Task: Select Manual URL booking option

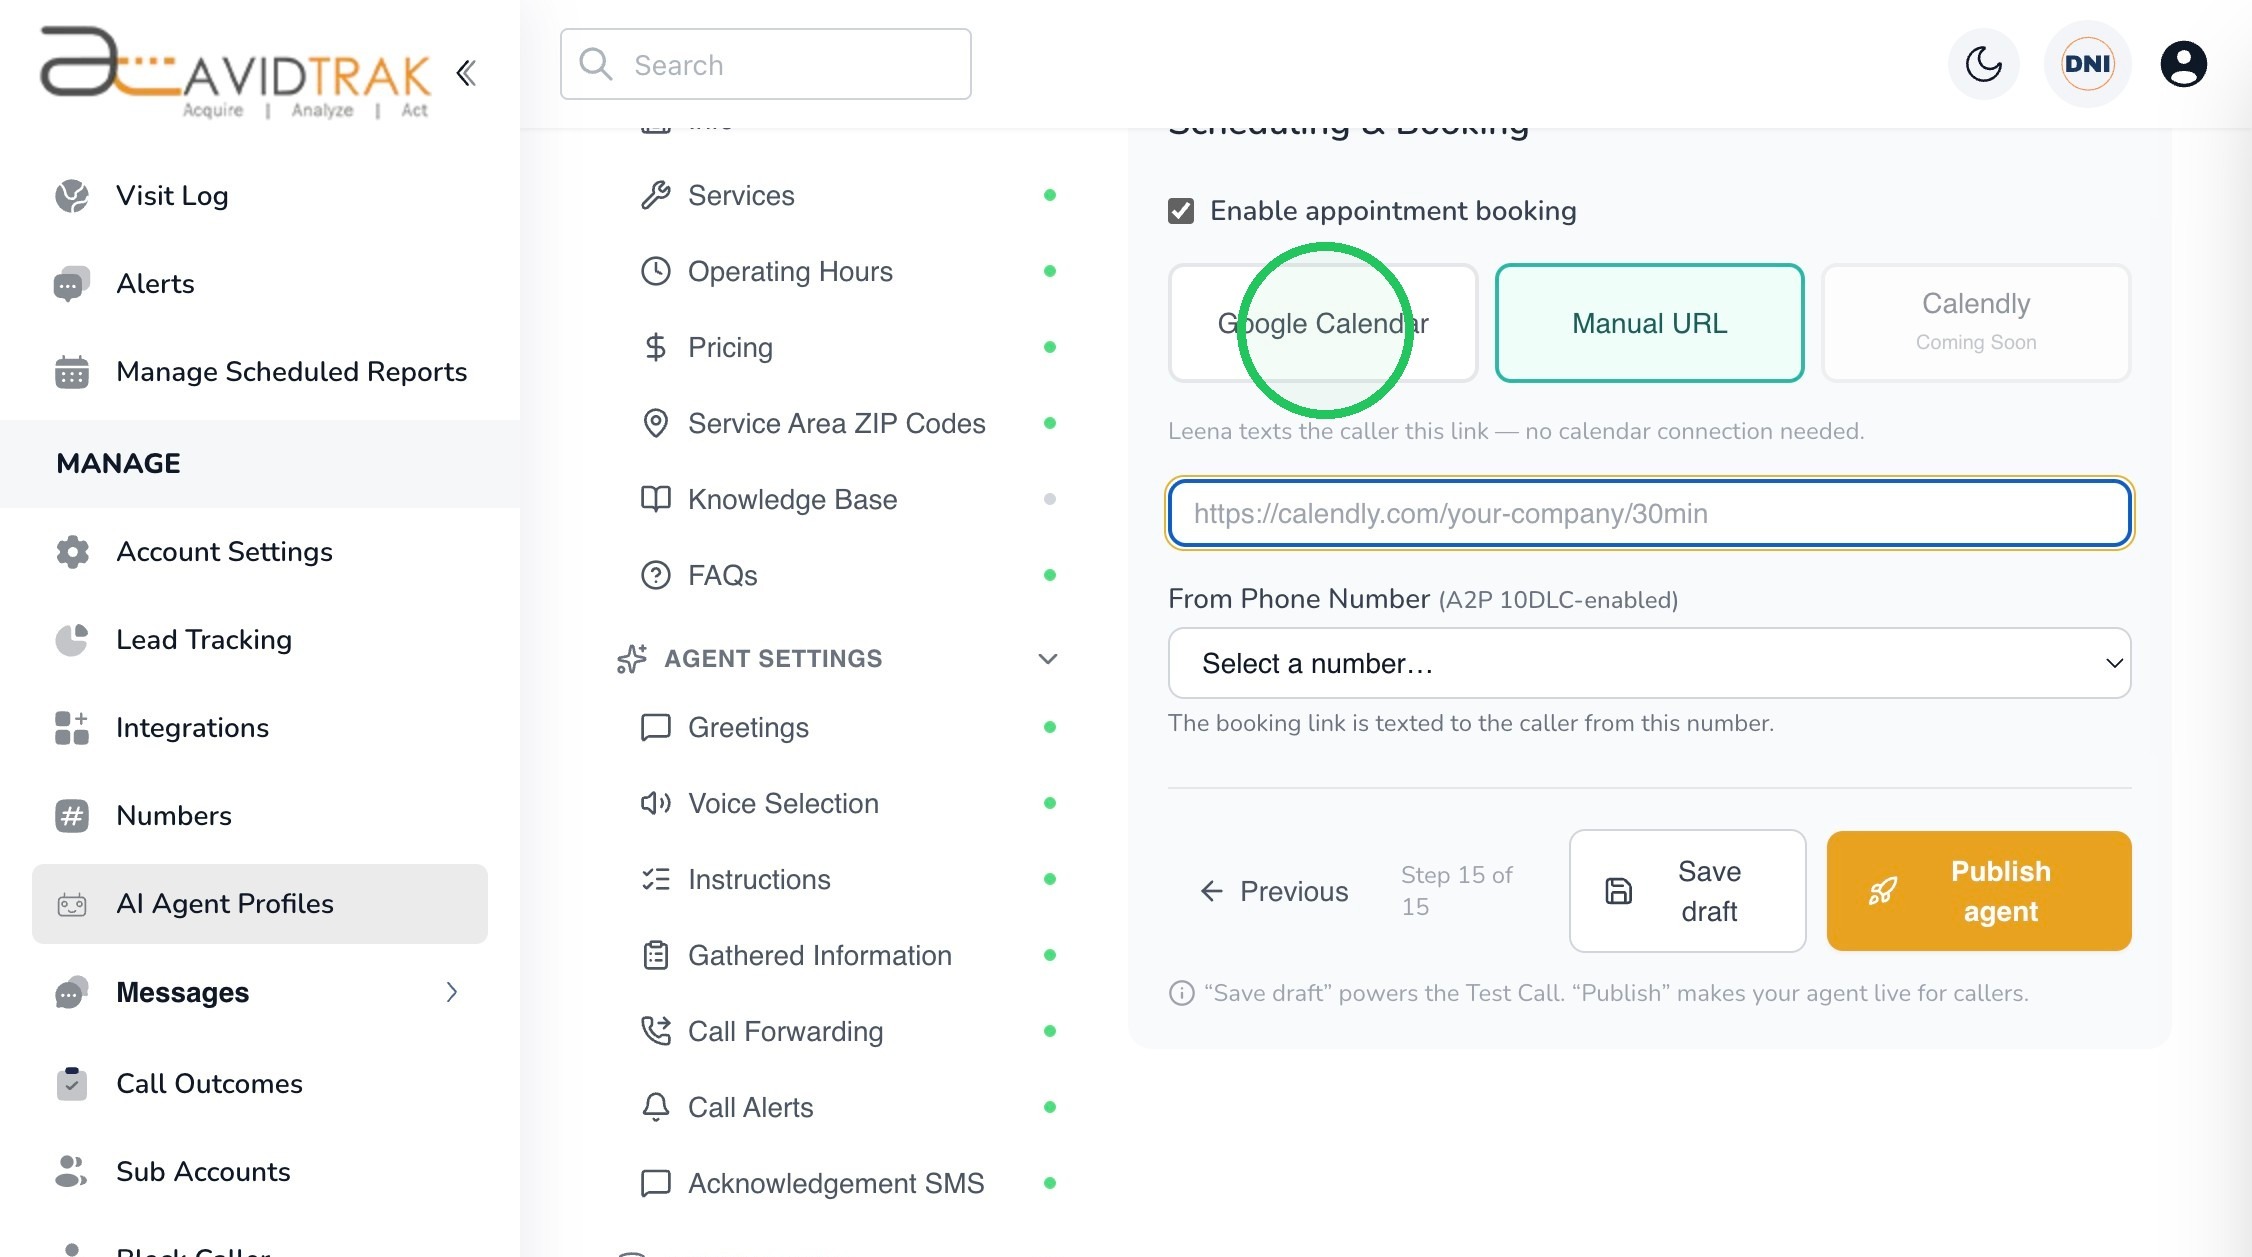Action: [1649, 323]
